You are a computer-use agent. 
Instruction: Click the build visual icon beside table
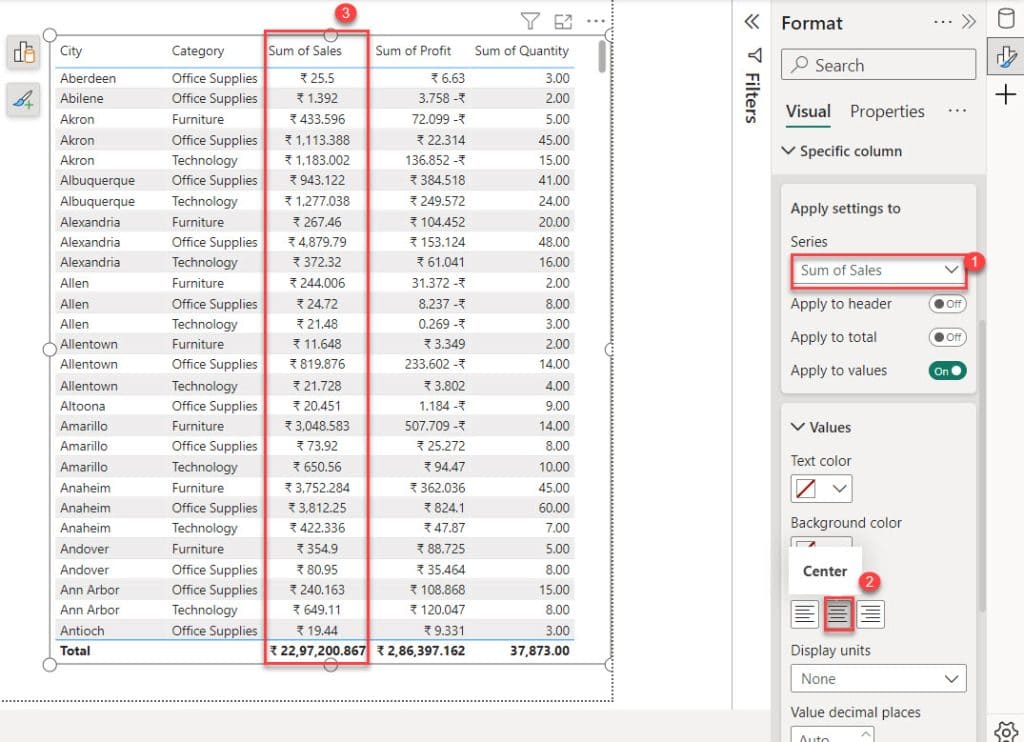tap(24, 52)
